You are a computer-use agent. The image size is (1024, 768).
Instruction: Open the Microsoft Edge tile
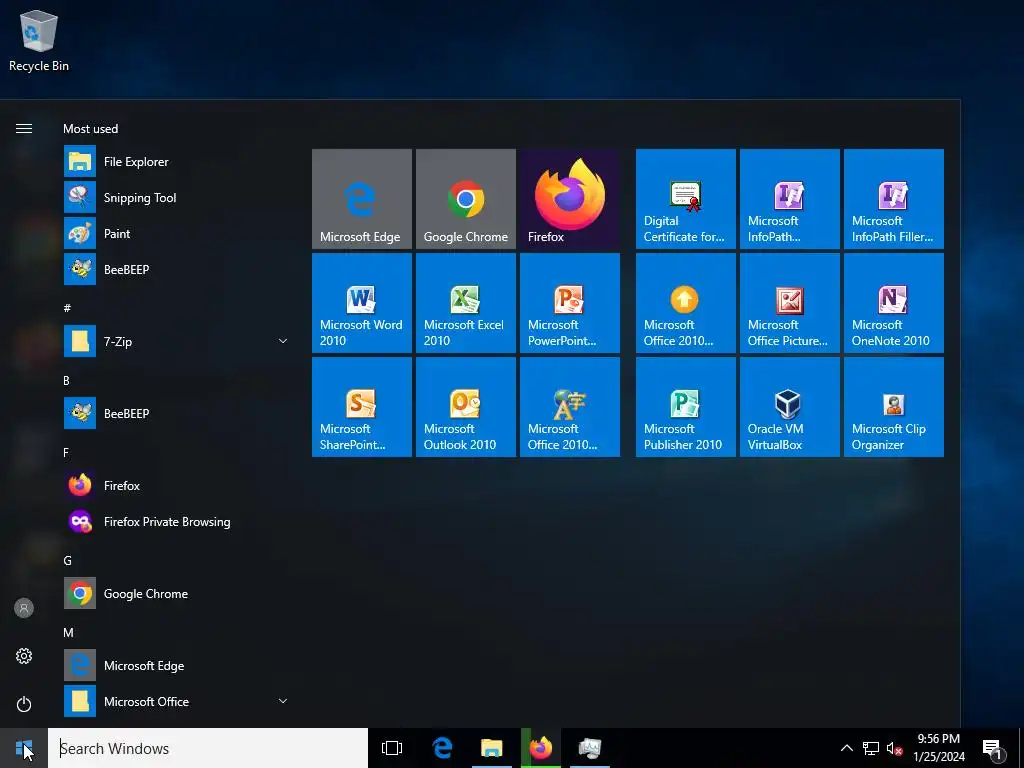[x=362, y=199]
